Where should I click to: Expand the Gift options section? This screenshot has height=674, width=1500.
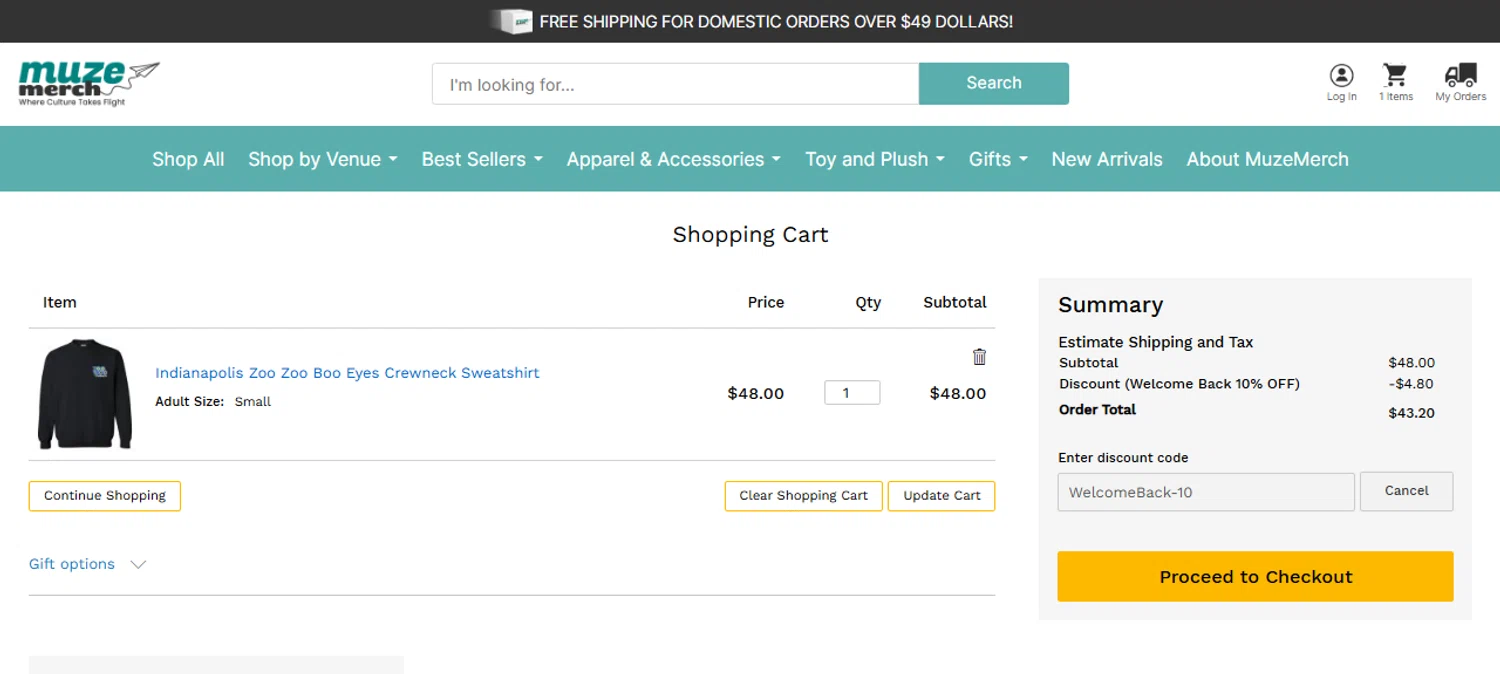click(87, 564)
